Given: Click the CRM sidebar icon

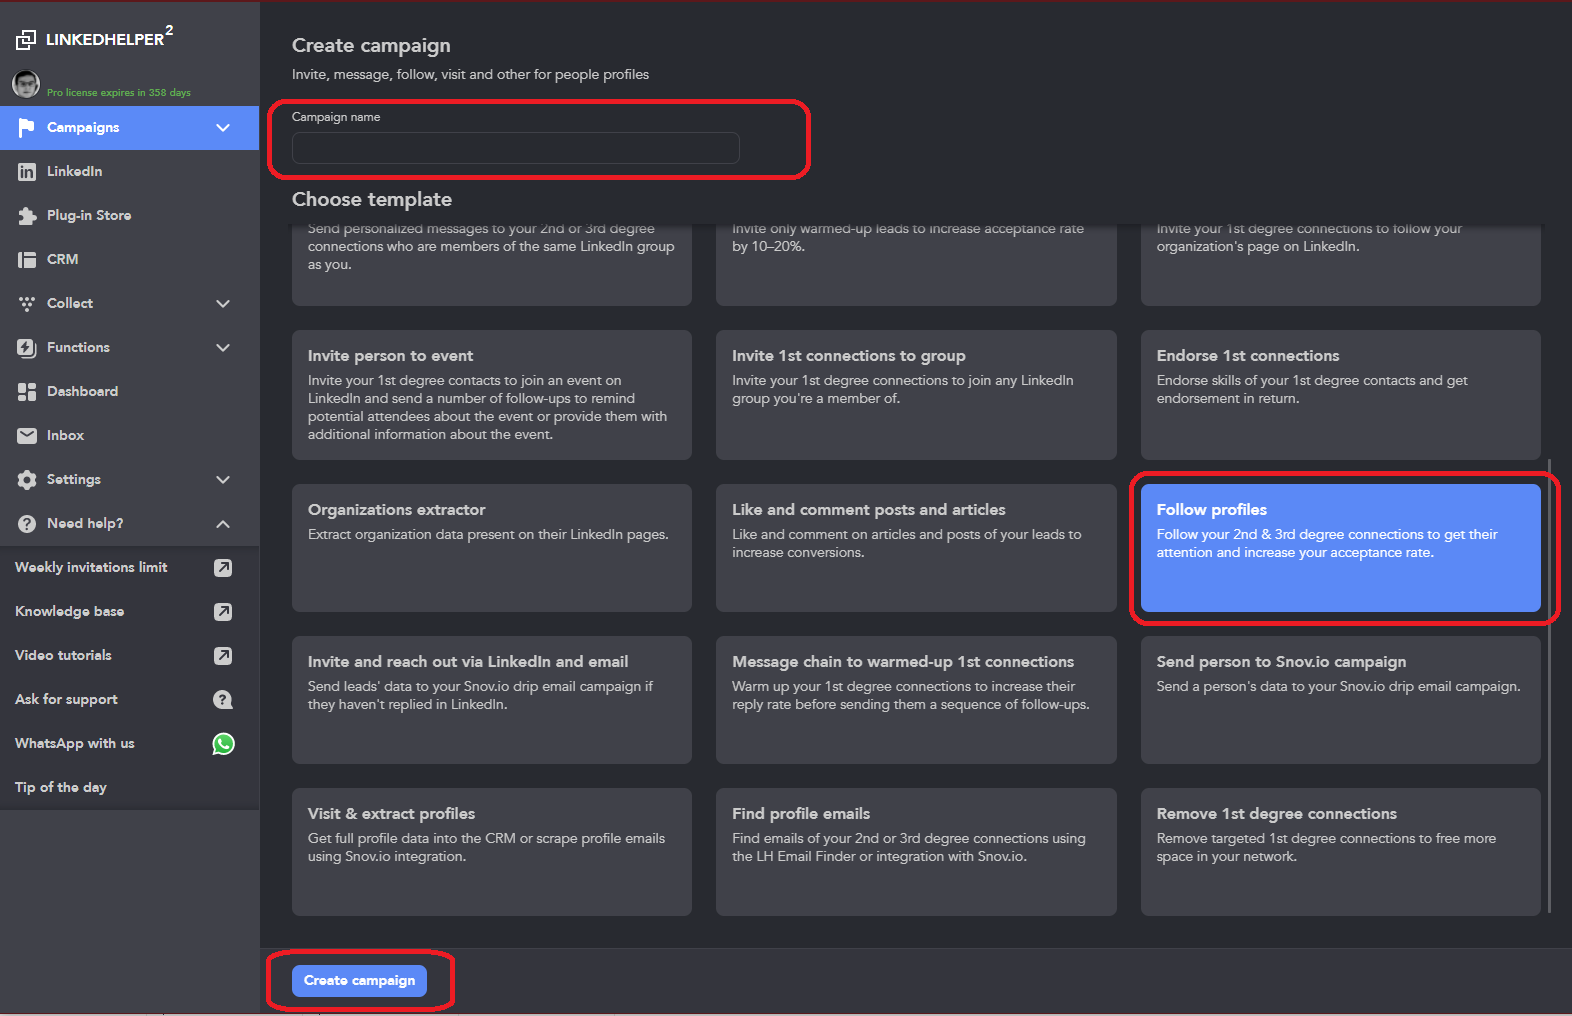Looking at the screenshot, I should click(x=27, y=260).
